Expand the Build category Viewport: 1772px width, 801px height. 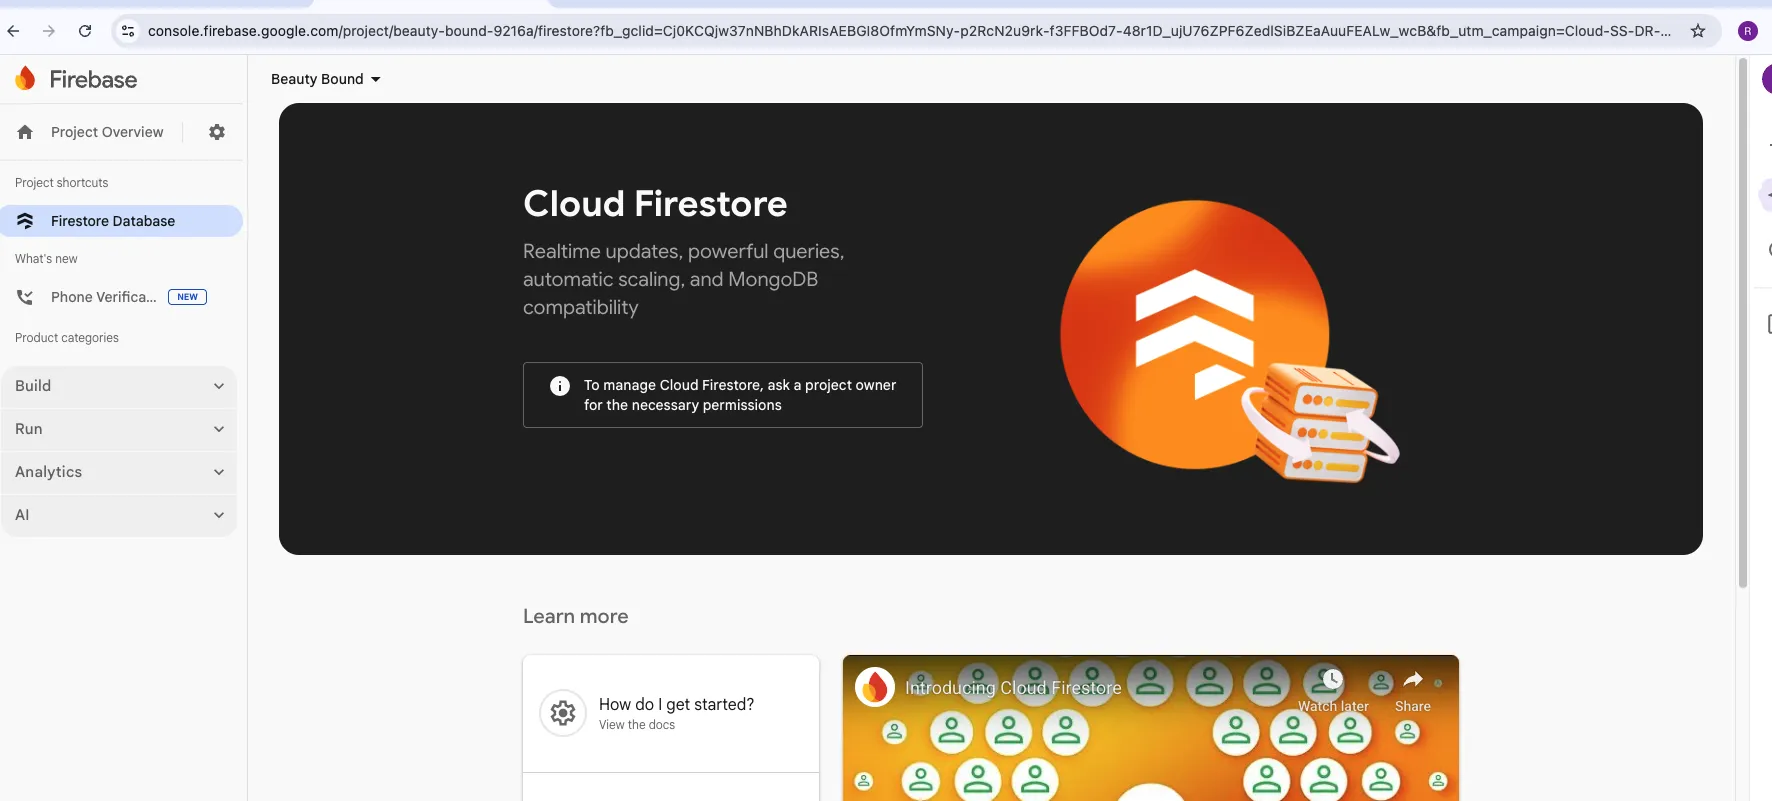[x=119, y=386]
